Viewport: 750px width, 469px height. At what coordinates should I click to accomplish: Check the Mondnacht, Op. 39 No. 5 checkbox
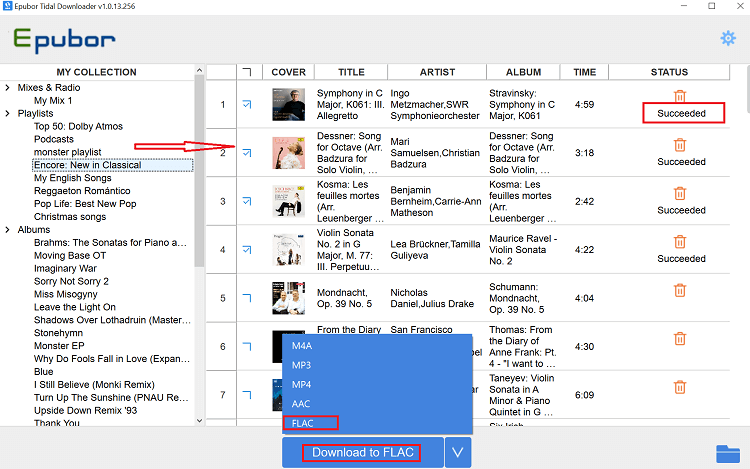pos(247,298)
